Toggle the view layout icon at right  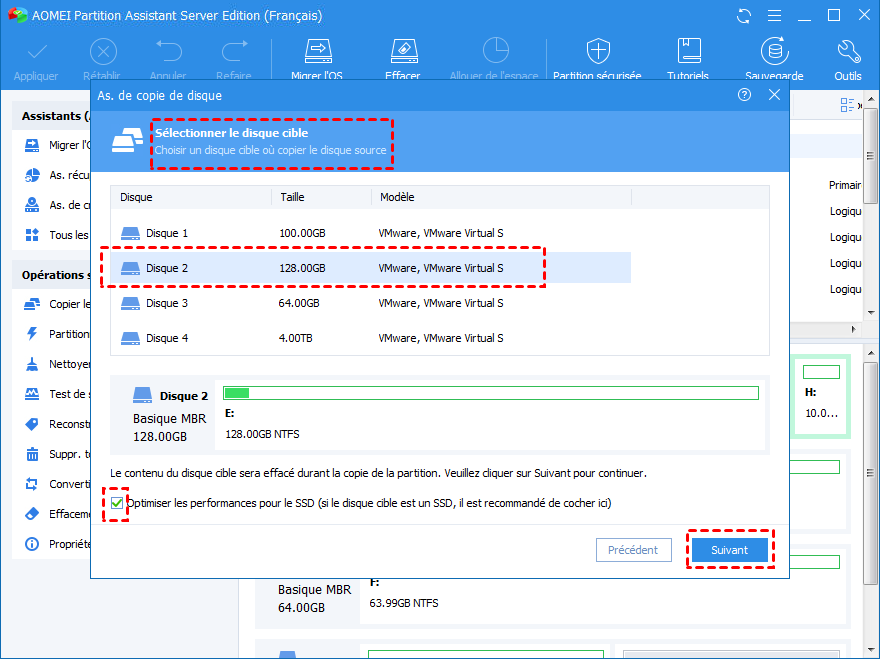pos(847,105)
